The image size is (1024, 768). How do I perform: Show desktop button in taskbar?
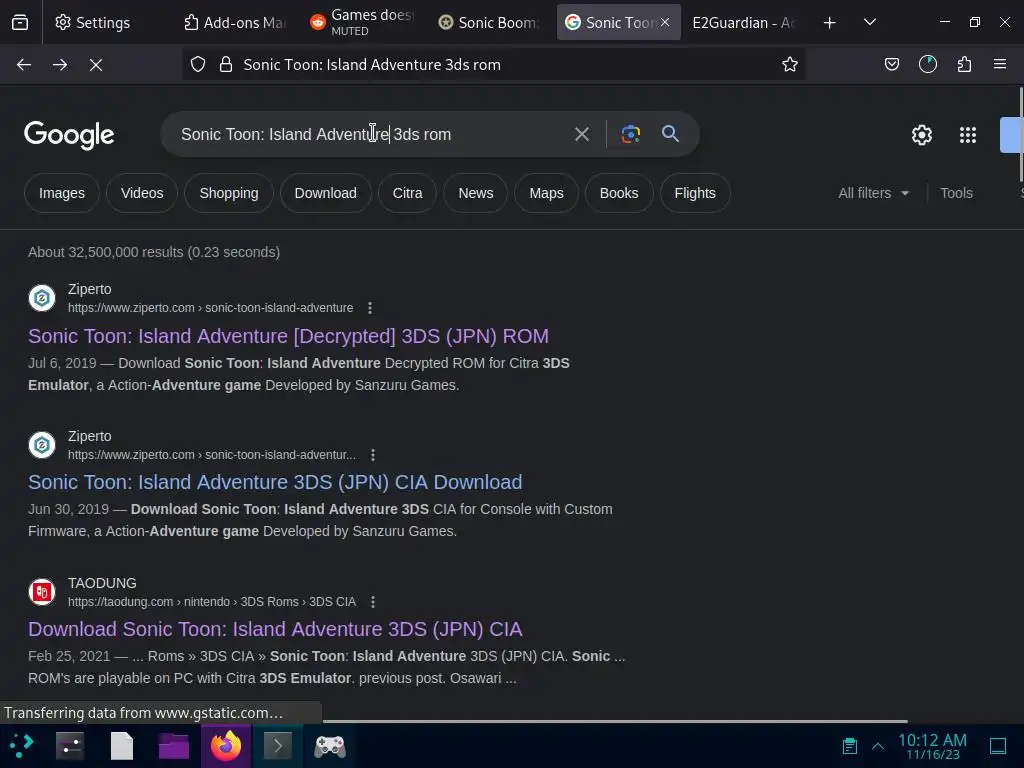998,746
